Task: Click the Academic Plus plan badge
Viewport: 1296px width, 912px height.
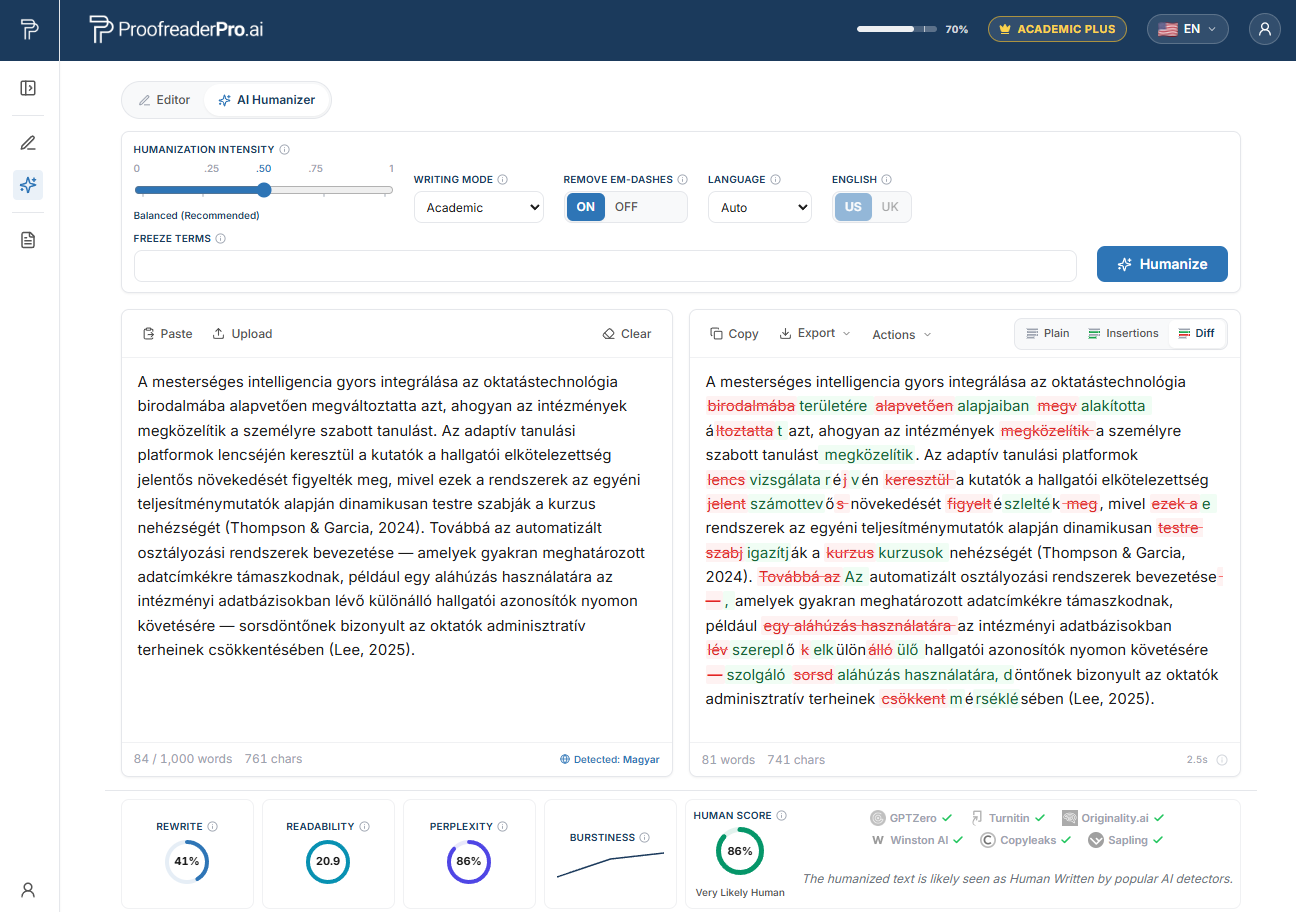Action: 1057,29
